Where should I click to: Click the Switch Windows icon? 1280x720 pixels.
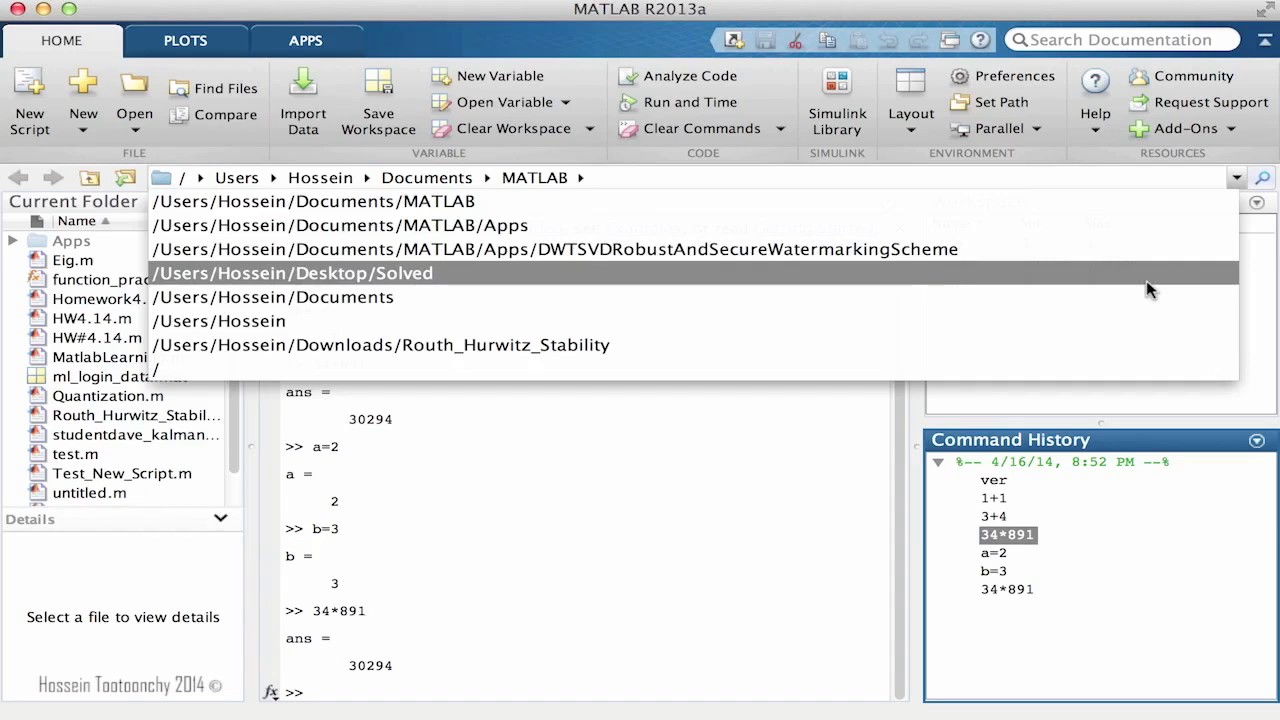(x=949, y=40)
